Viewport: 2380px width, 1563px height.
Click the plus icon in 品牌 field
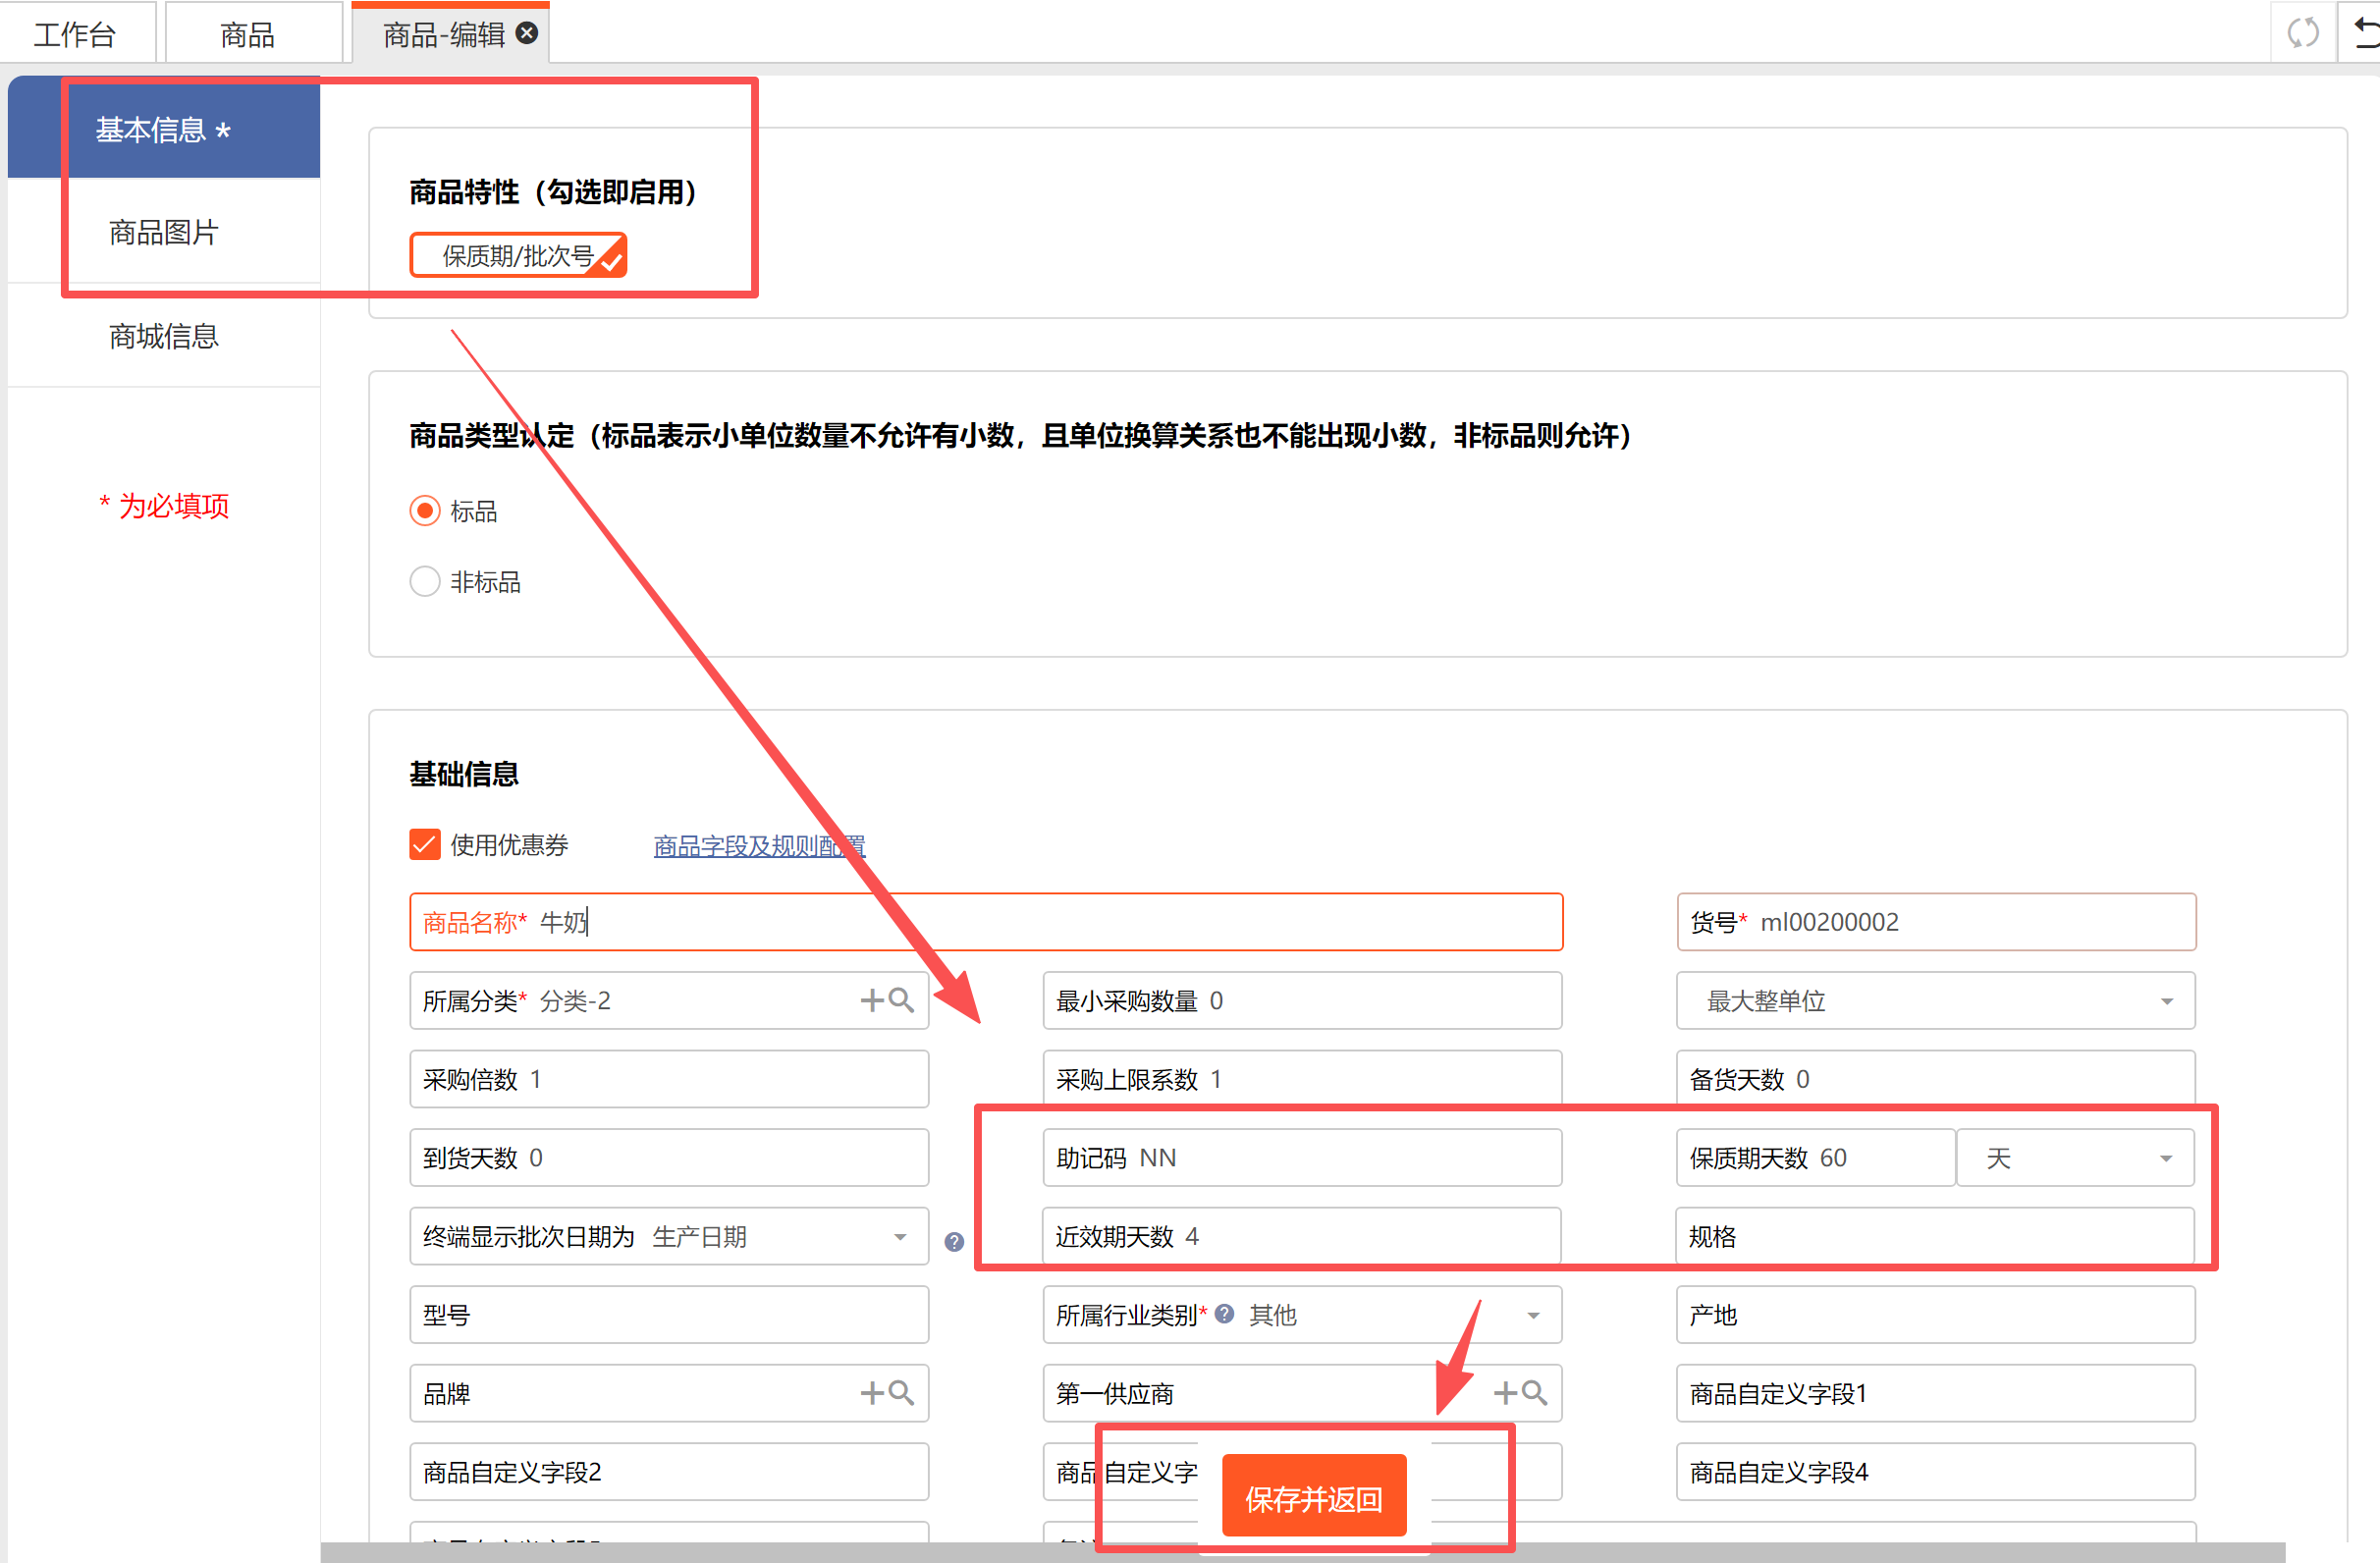[872, 1393]
